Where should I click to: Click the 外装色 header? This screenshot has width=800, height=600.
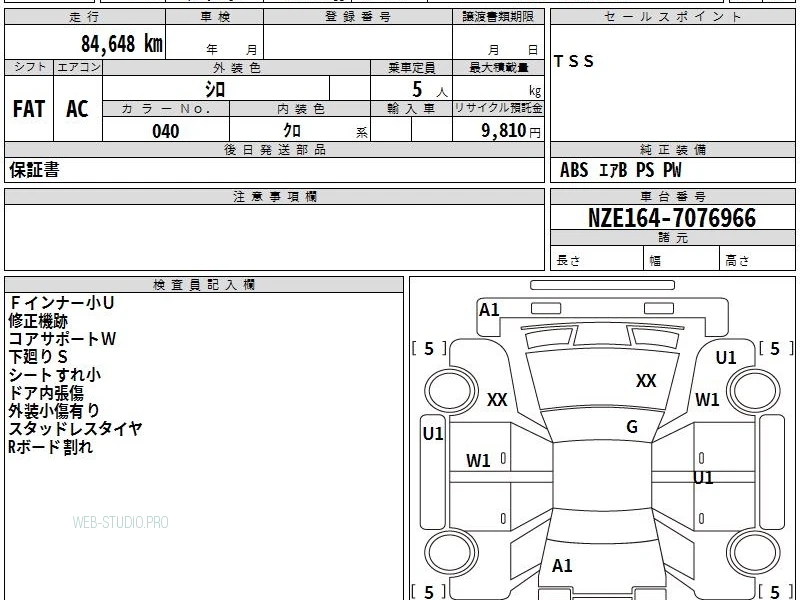pos(237,68)
